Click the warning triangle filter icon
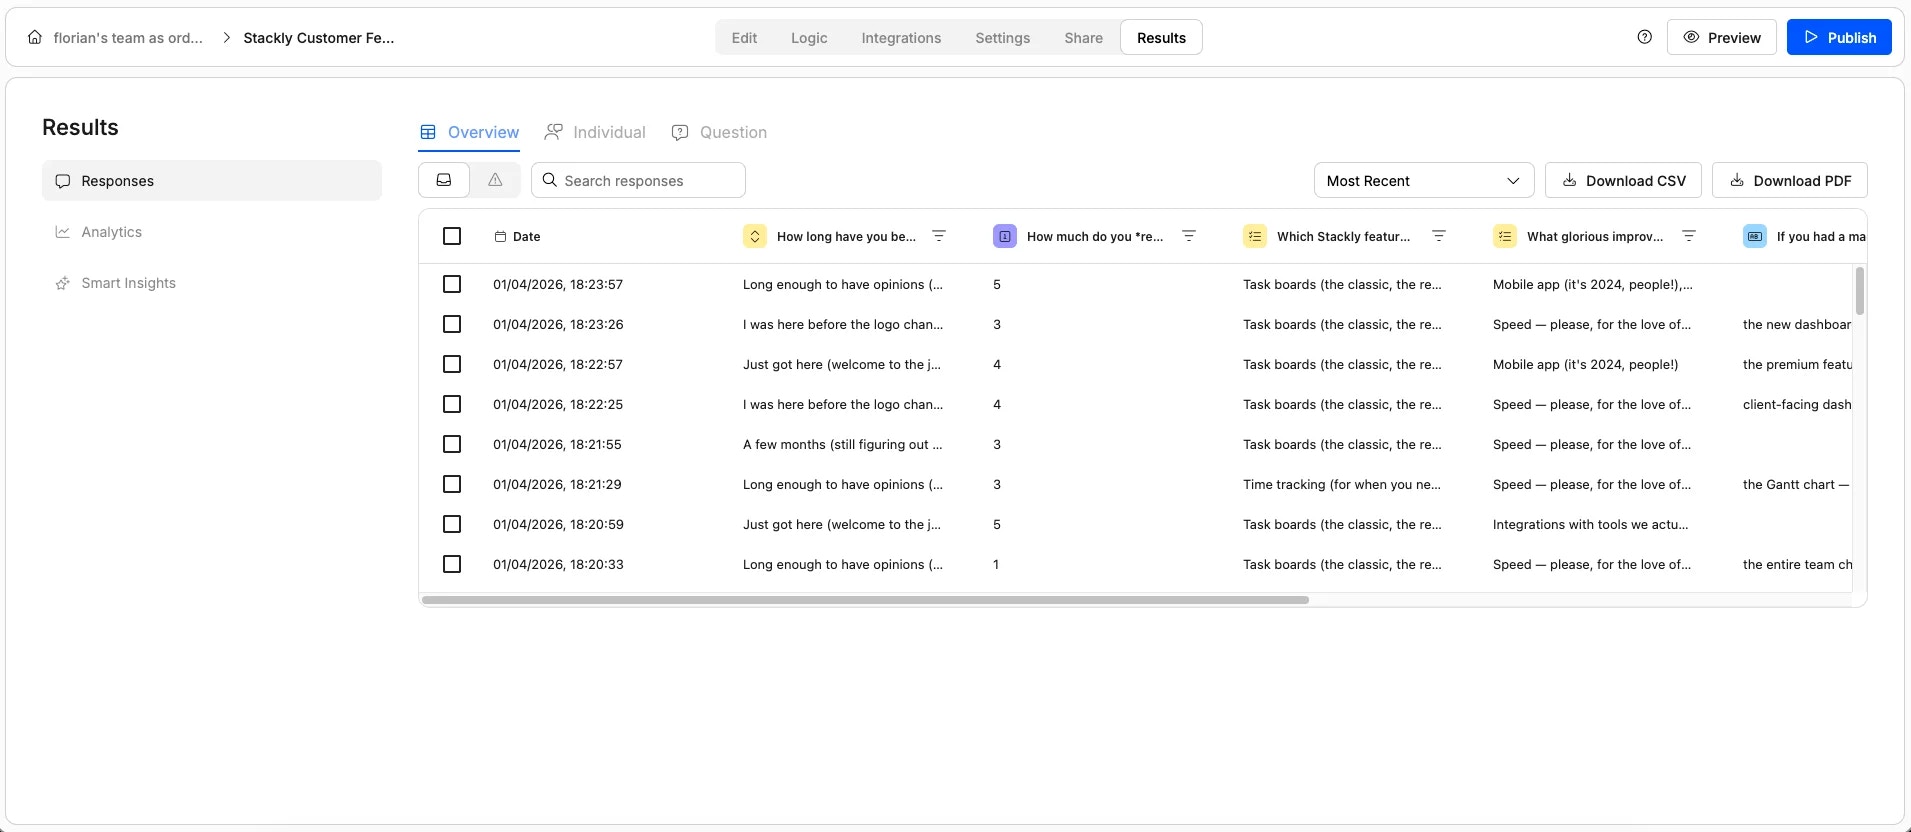Image resolution: width=1911 pixels, height=832 pixels. click(x=495, y=180)
